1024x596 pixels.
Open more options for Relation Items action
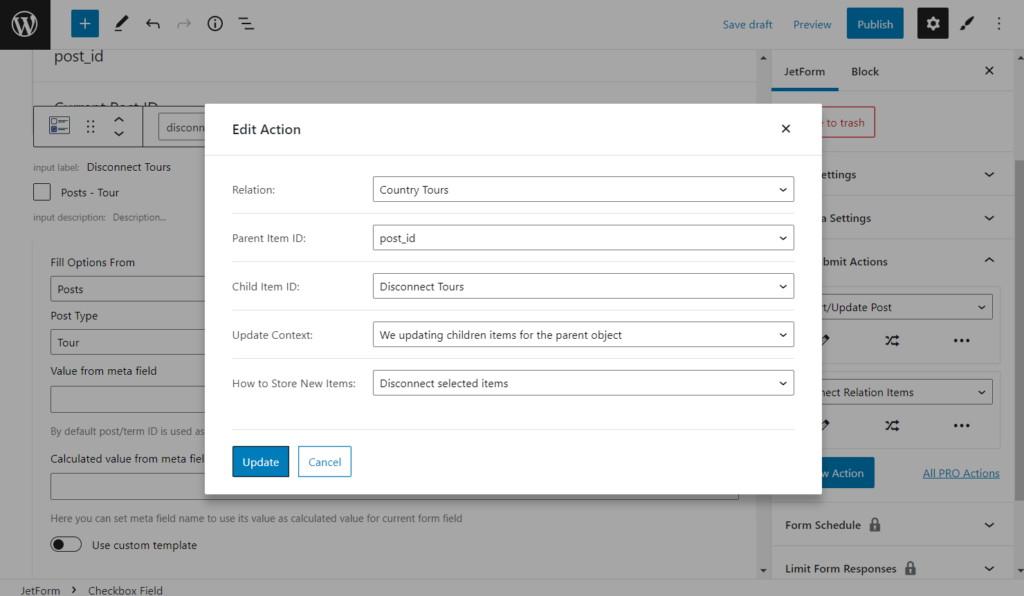[x=961, y=426]
